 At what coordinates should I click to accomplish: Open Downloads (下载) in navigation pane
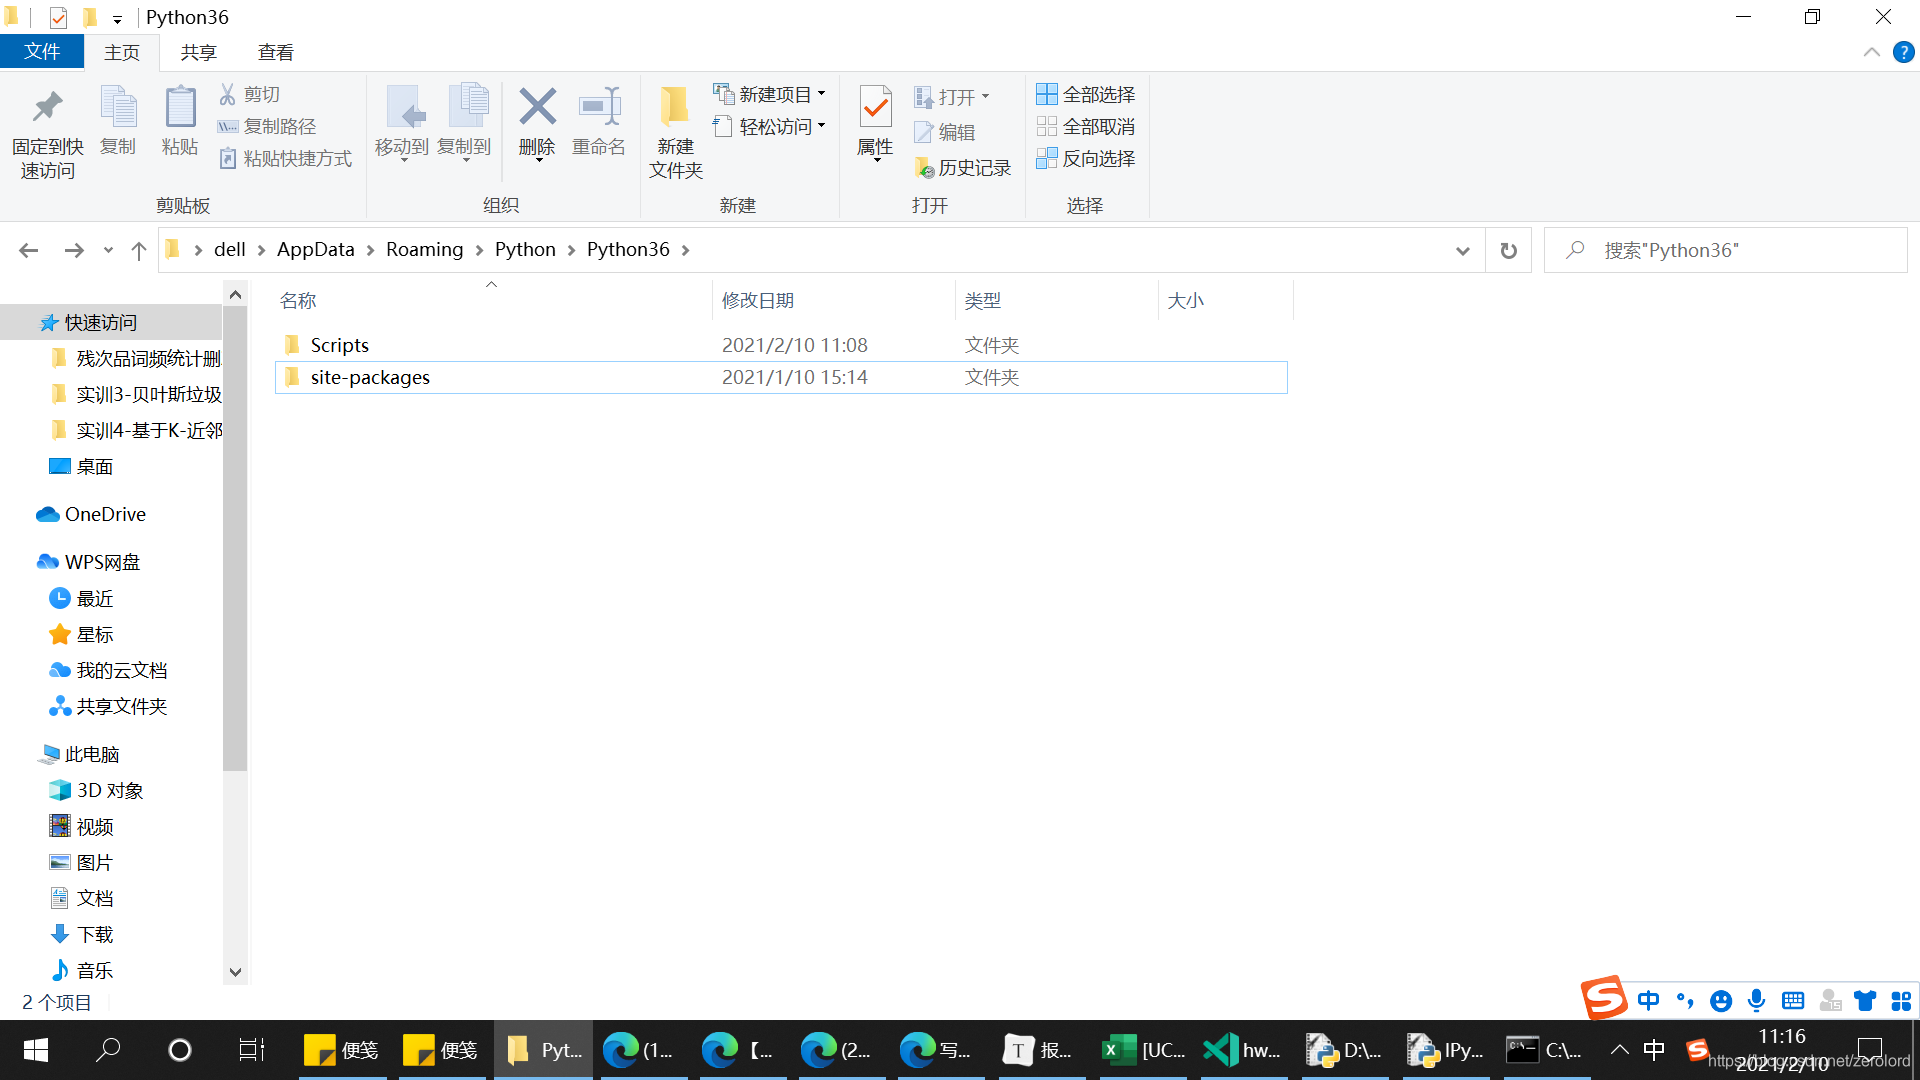(x=95, y=934)
